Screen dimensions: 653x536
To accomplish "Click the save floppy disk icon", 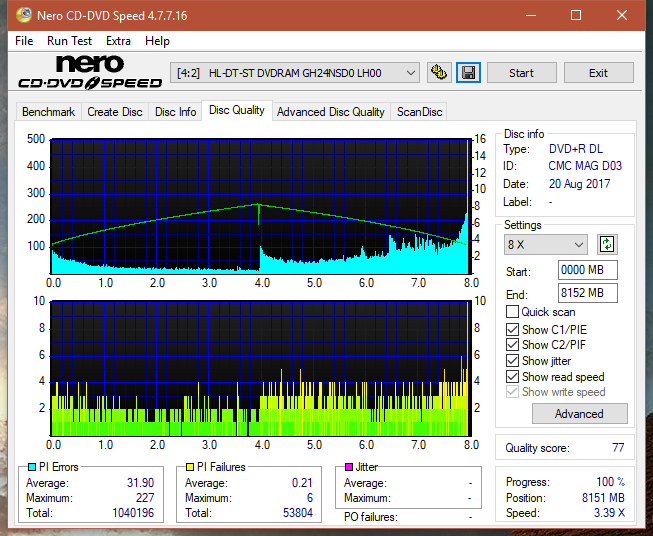I will [468, 73].
